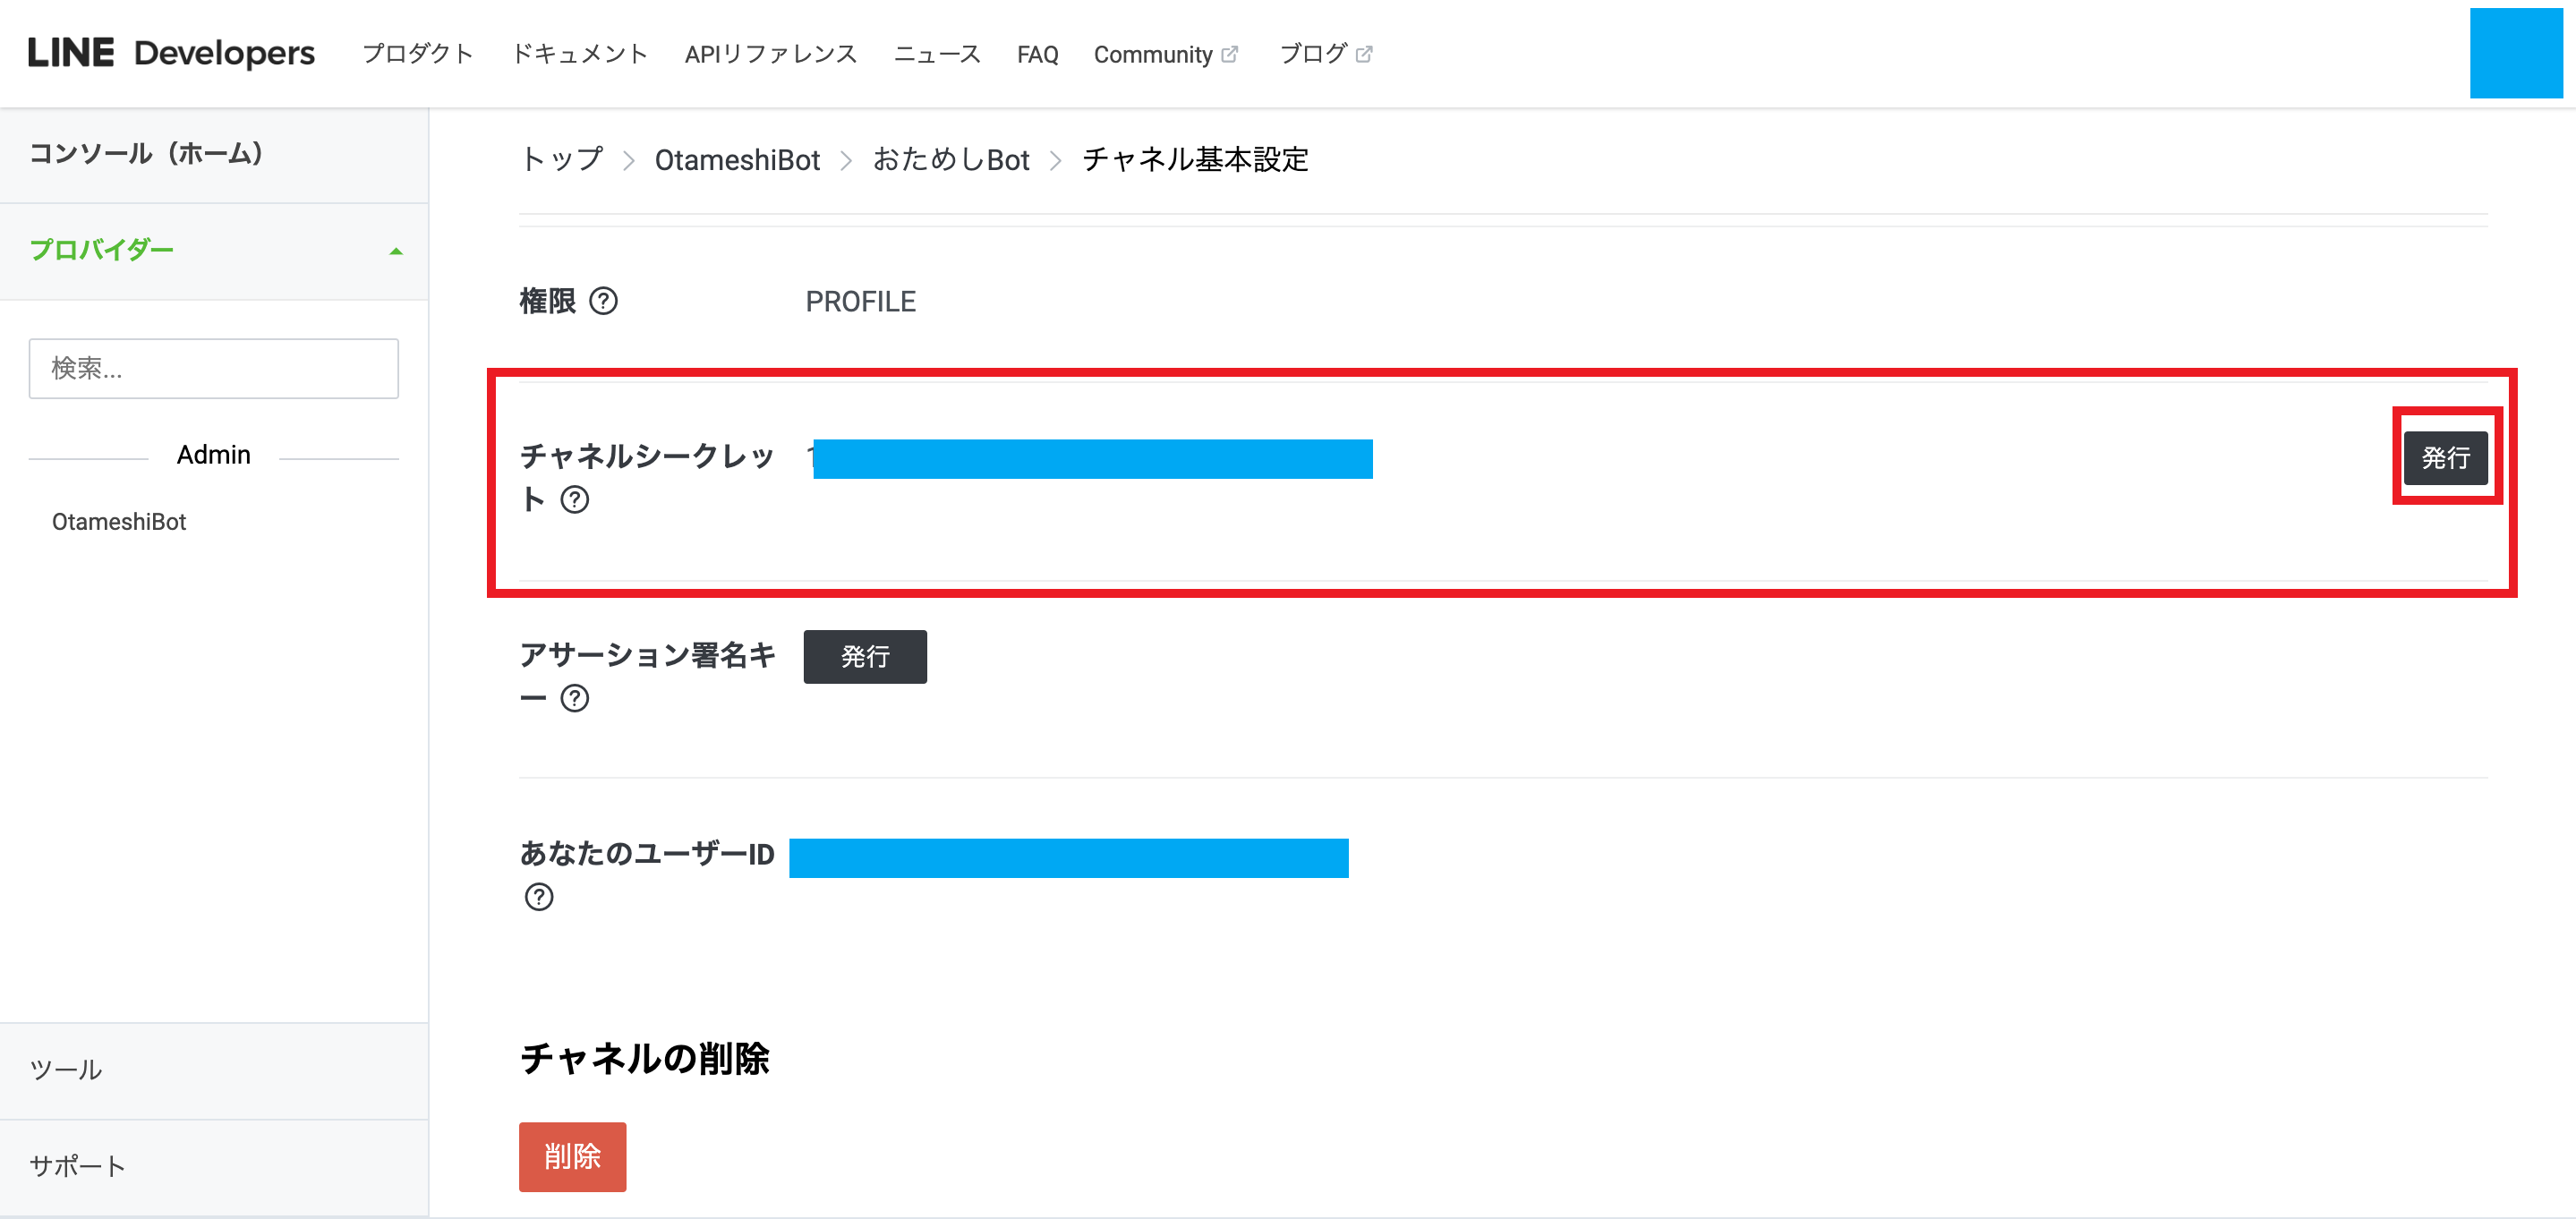The width and height of the screenshot is (2576, 1219).
Task: Click the help icon next to 権限
Action: click(x=603, y=301)
